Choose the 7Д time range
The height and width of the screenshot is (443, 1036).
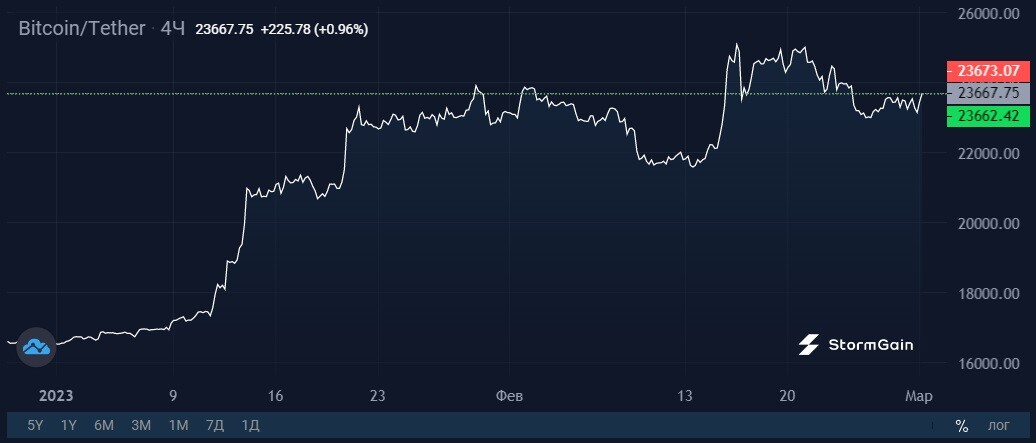215,425
